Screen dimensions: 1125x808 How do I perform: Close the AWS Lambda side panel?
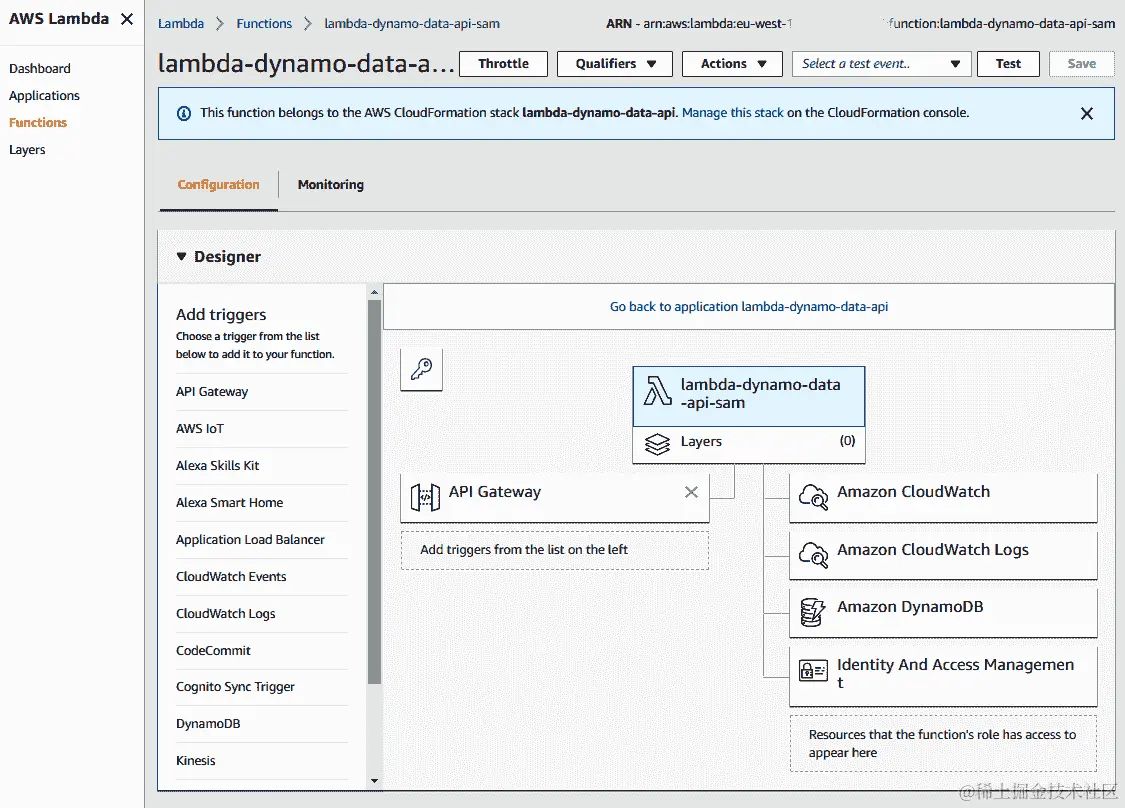tap(127, 19)
